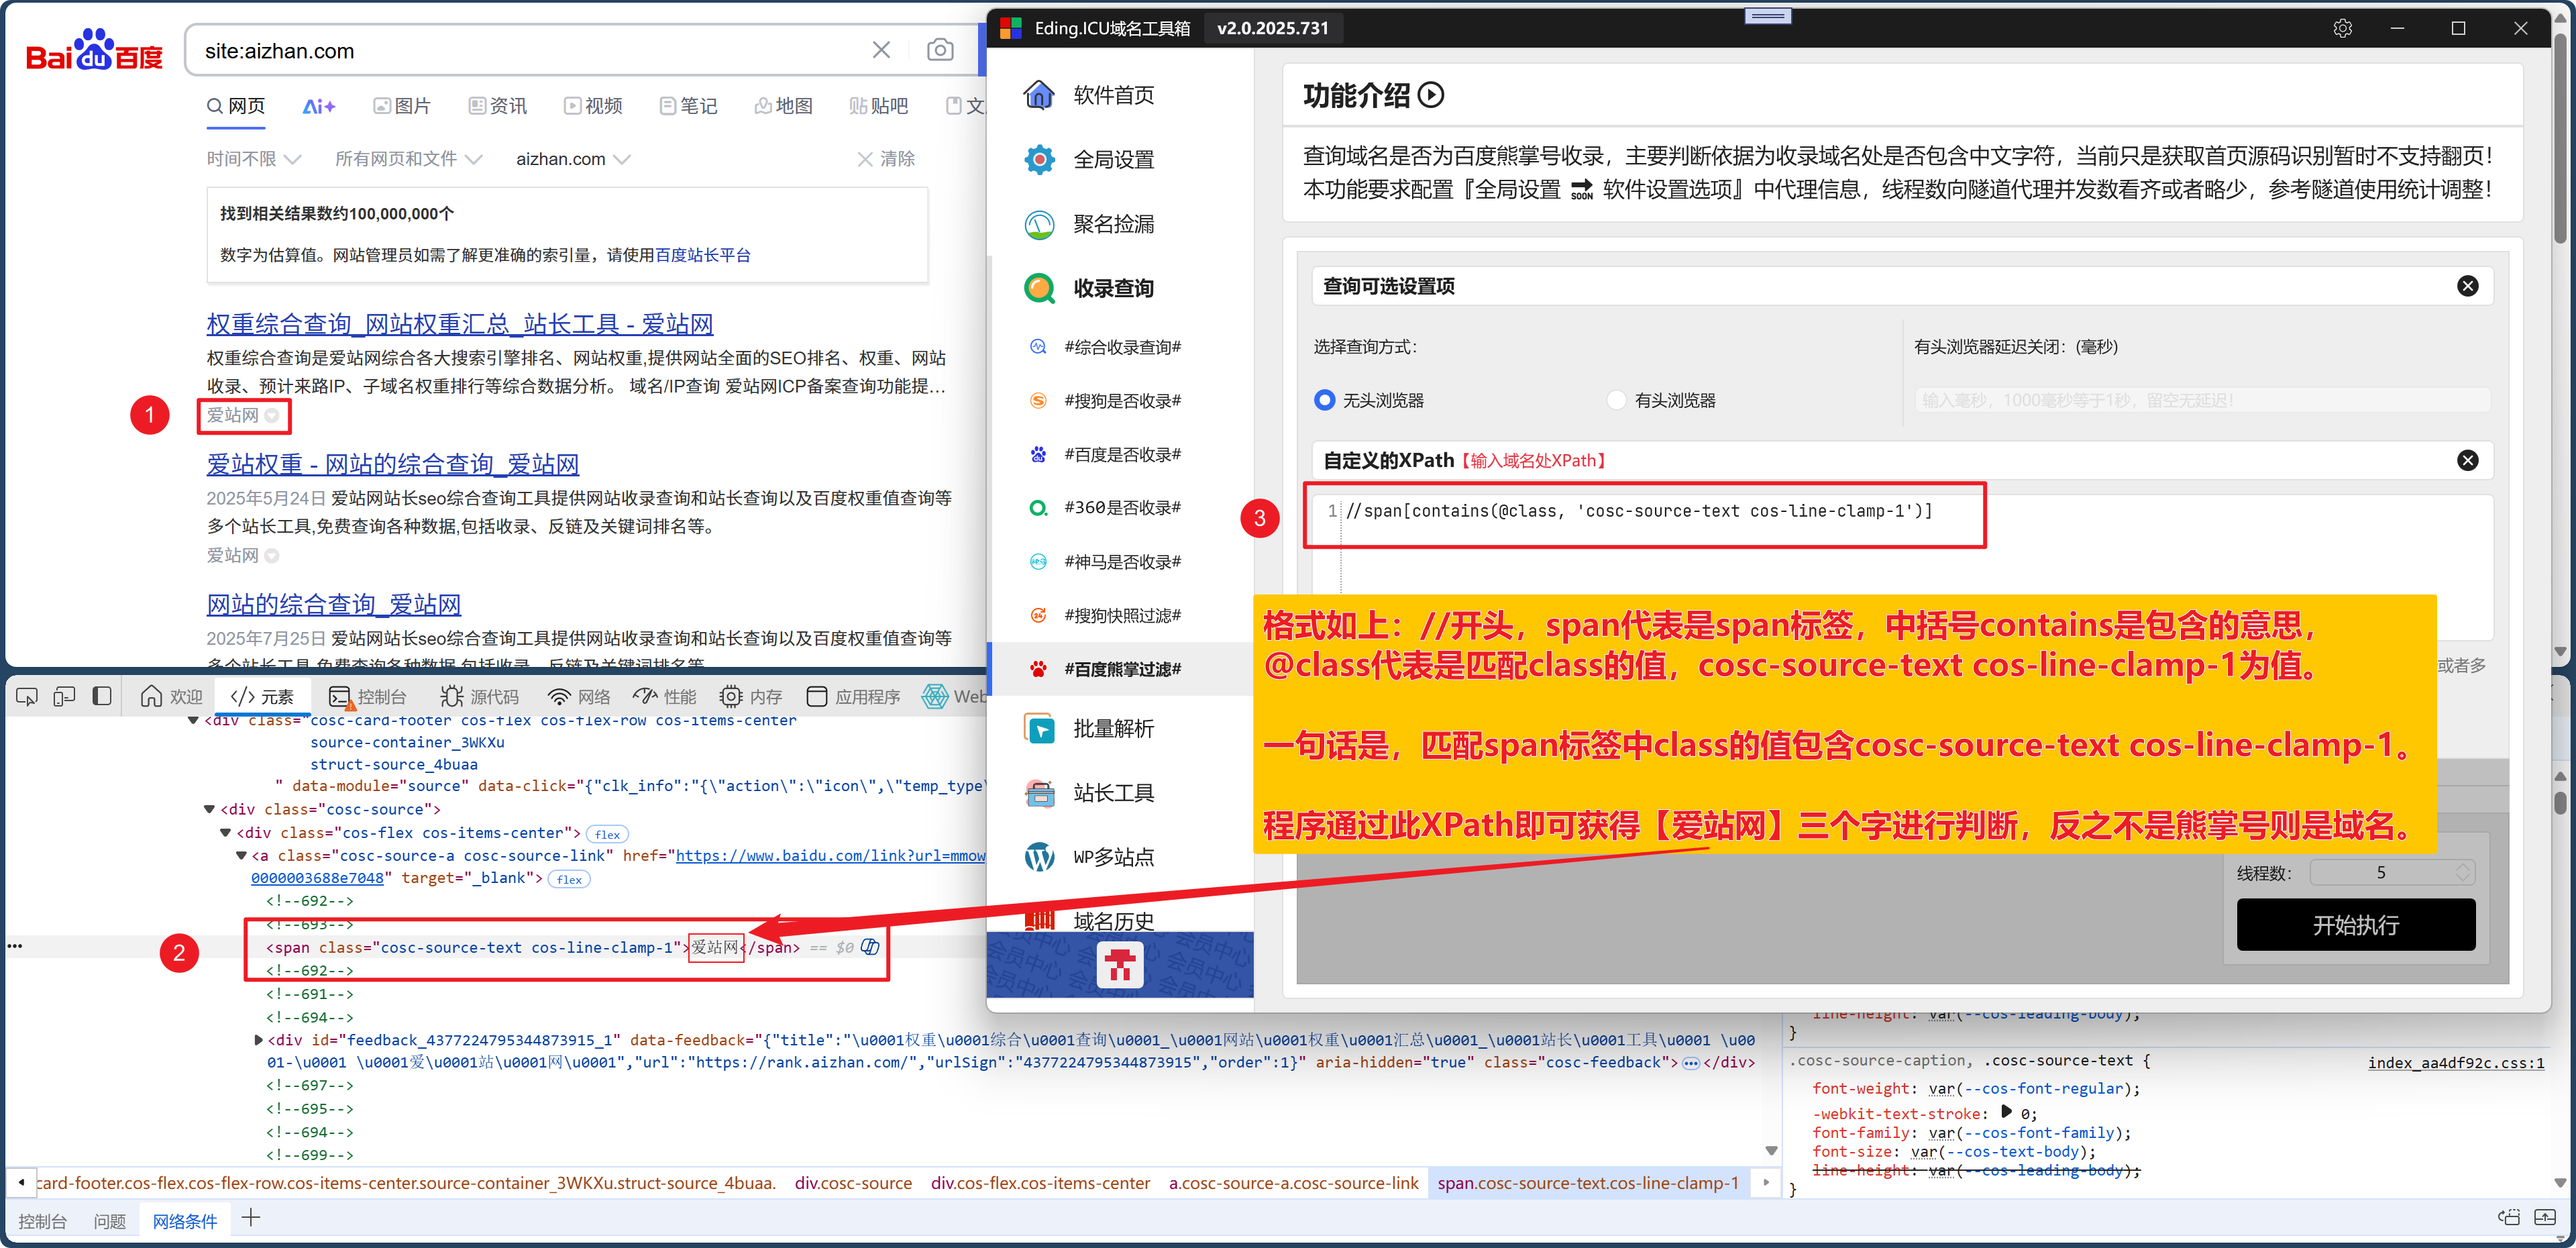
Task: Switch to Baidu 视频 tab
Action: [593, 106]
